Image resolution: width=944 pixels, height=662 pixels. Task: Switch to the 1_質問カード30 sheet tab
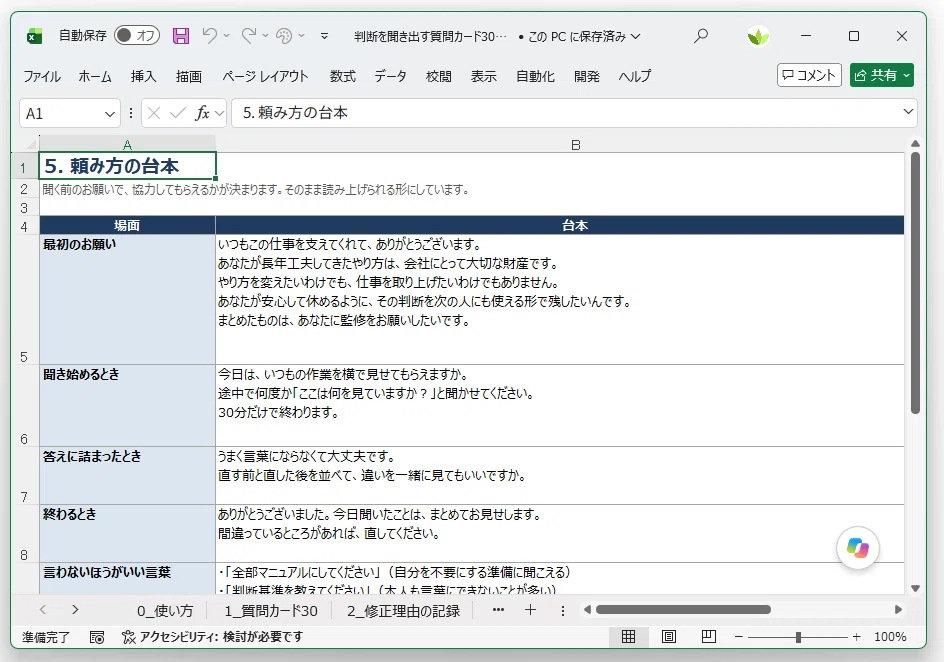(x=271, y=611)
